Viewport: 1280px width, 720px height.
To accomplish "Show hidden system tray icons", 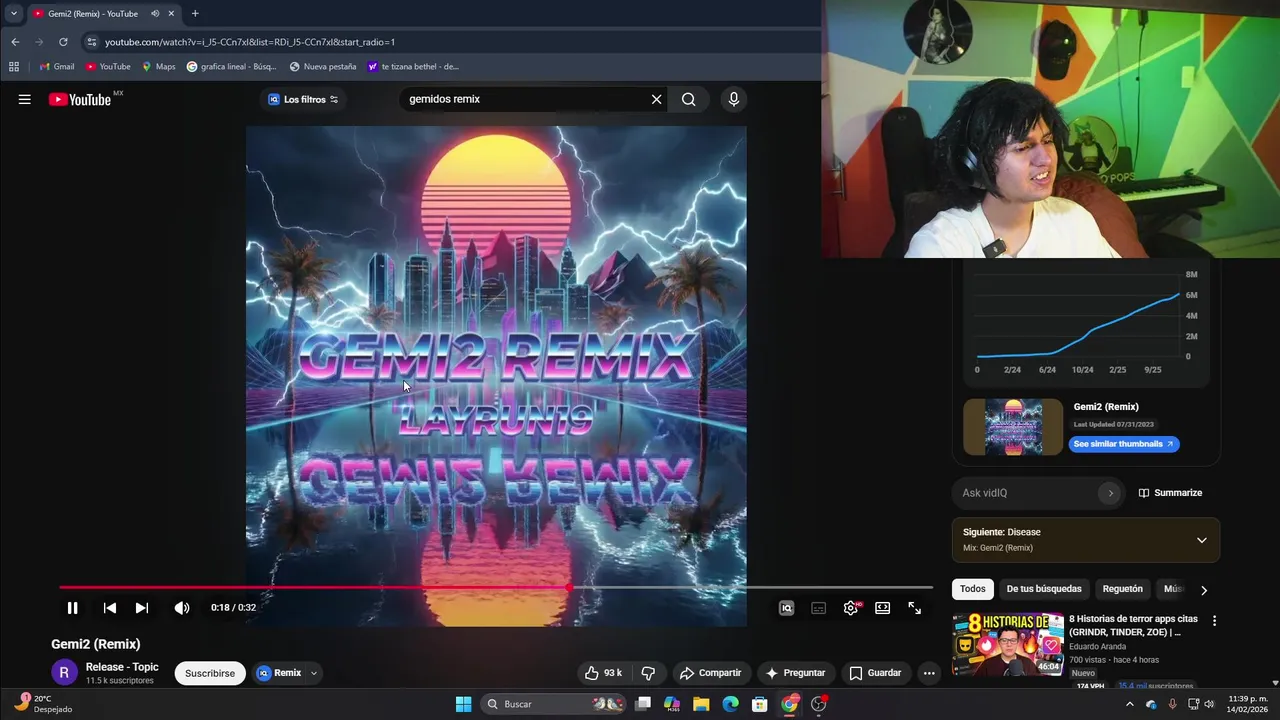I will (x=1130, y=704).
